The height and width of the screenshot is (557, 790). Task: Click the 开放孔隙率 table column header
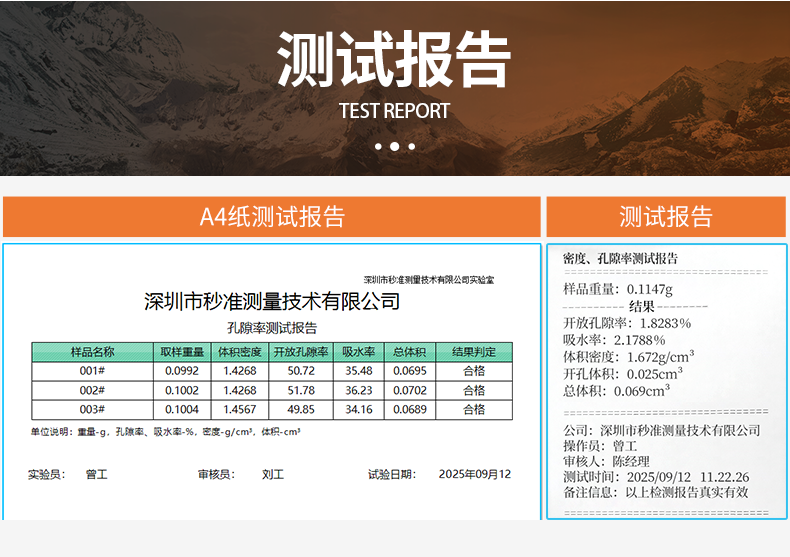(x=300, y=352)
